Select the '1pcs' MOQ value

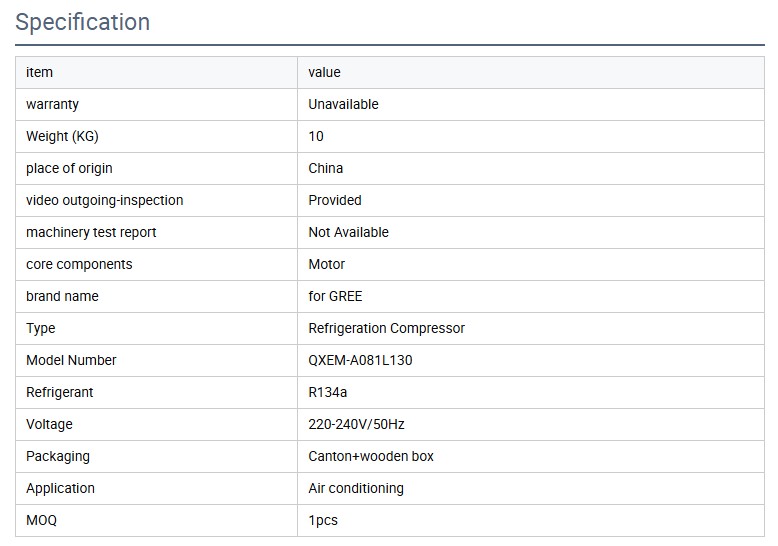[323, 520]
